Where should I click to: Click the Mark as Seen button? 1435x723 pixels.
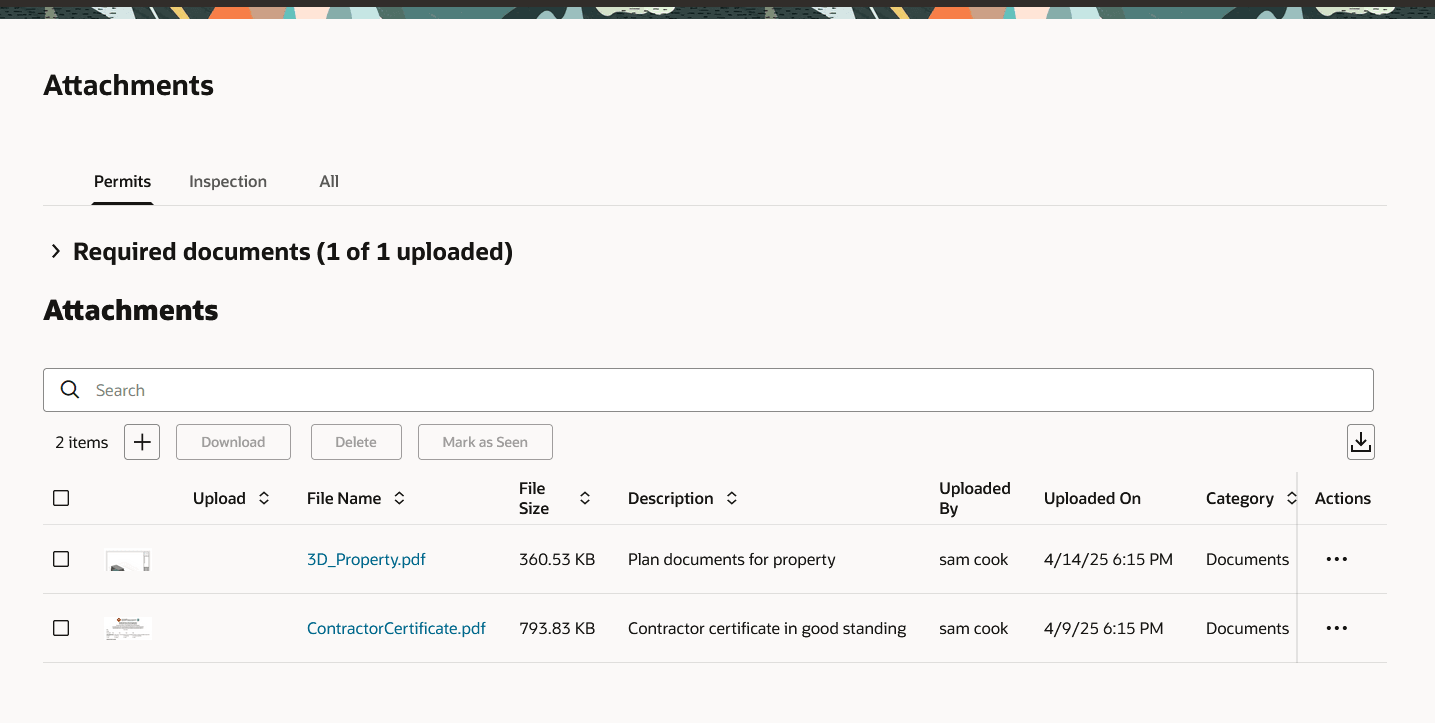click(x=485, y=441)
